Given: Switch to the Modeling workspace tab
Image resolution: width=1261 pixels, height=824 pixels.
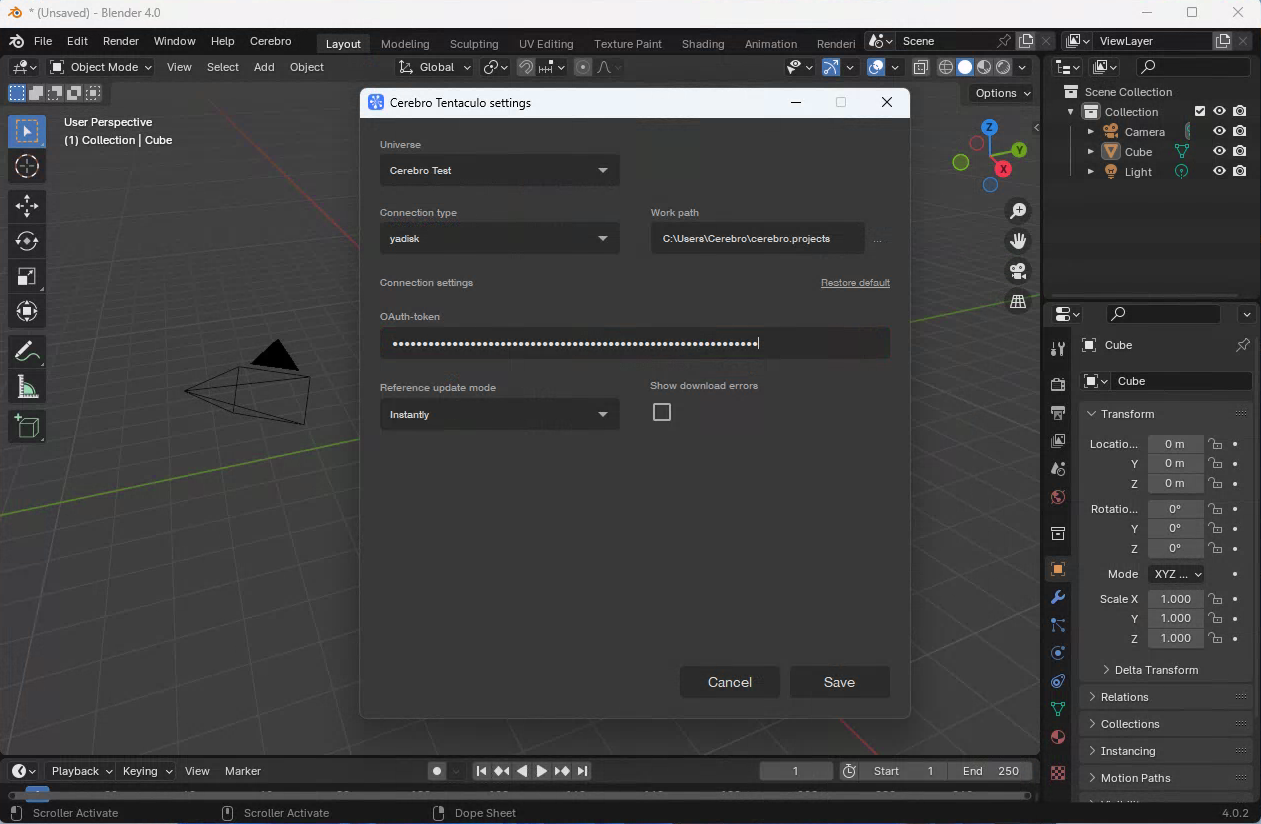Looking at the screenshot, I should coord(405,44).
